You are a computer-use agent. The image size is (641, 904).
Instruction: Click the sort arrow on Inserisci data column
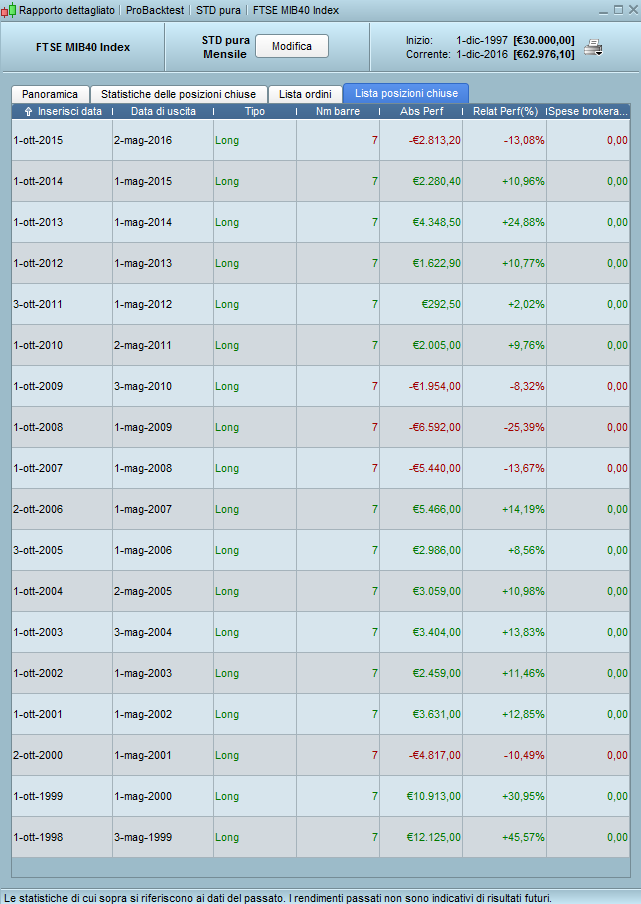pyautogui.click(x=28, y=112)
